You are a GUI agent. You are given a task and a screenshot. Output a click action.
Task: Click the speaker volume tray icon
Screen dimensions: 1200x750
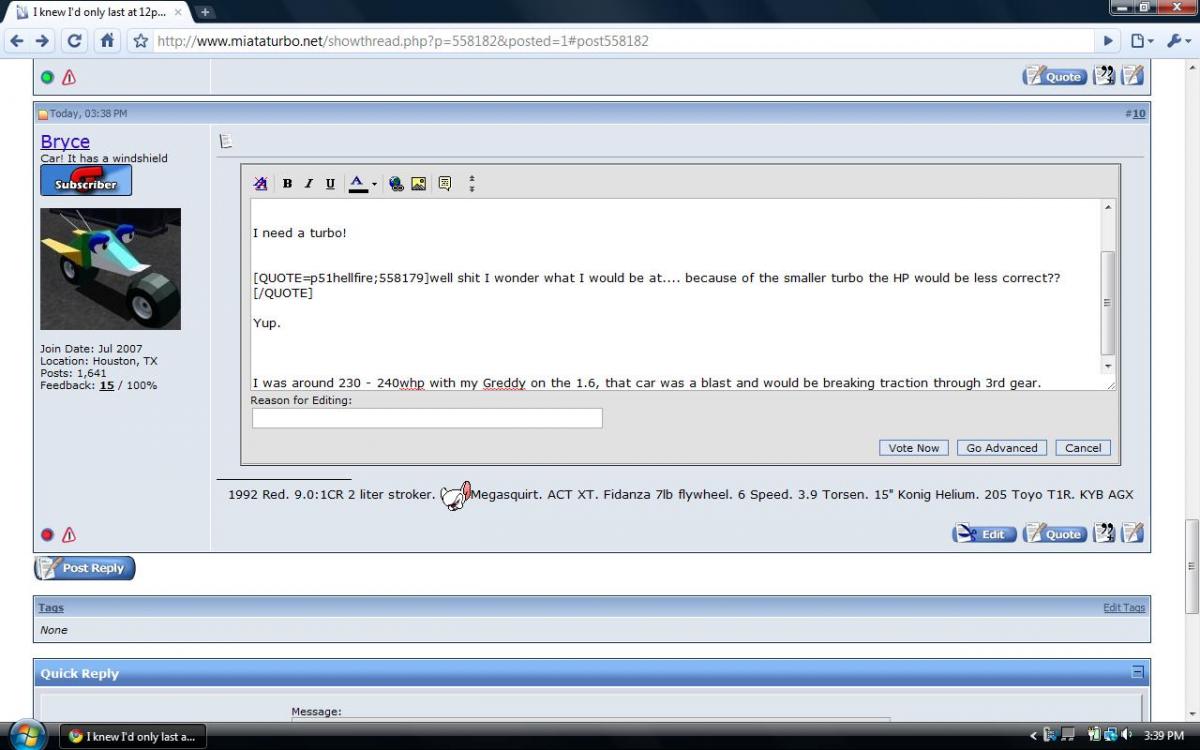point(1128,736)
